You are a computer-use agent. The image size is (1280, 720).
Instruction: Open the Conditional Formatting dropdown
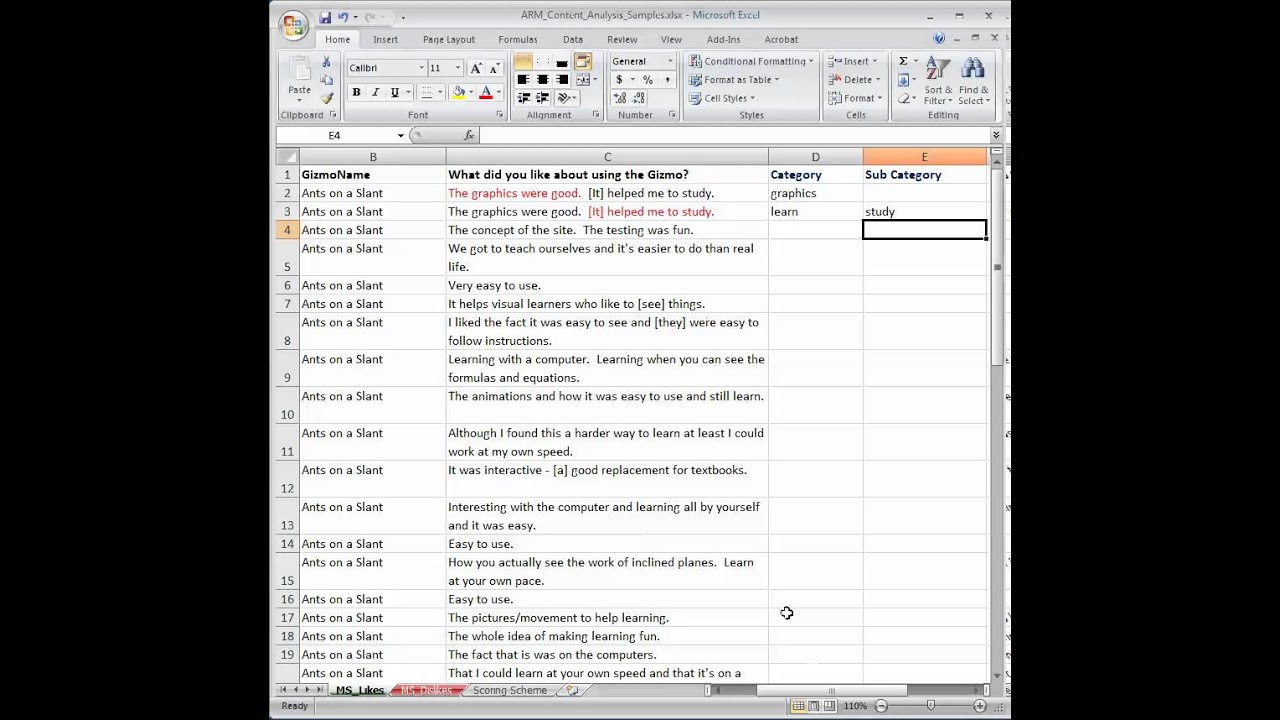tap(751, 62)
